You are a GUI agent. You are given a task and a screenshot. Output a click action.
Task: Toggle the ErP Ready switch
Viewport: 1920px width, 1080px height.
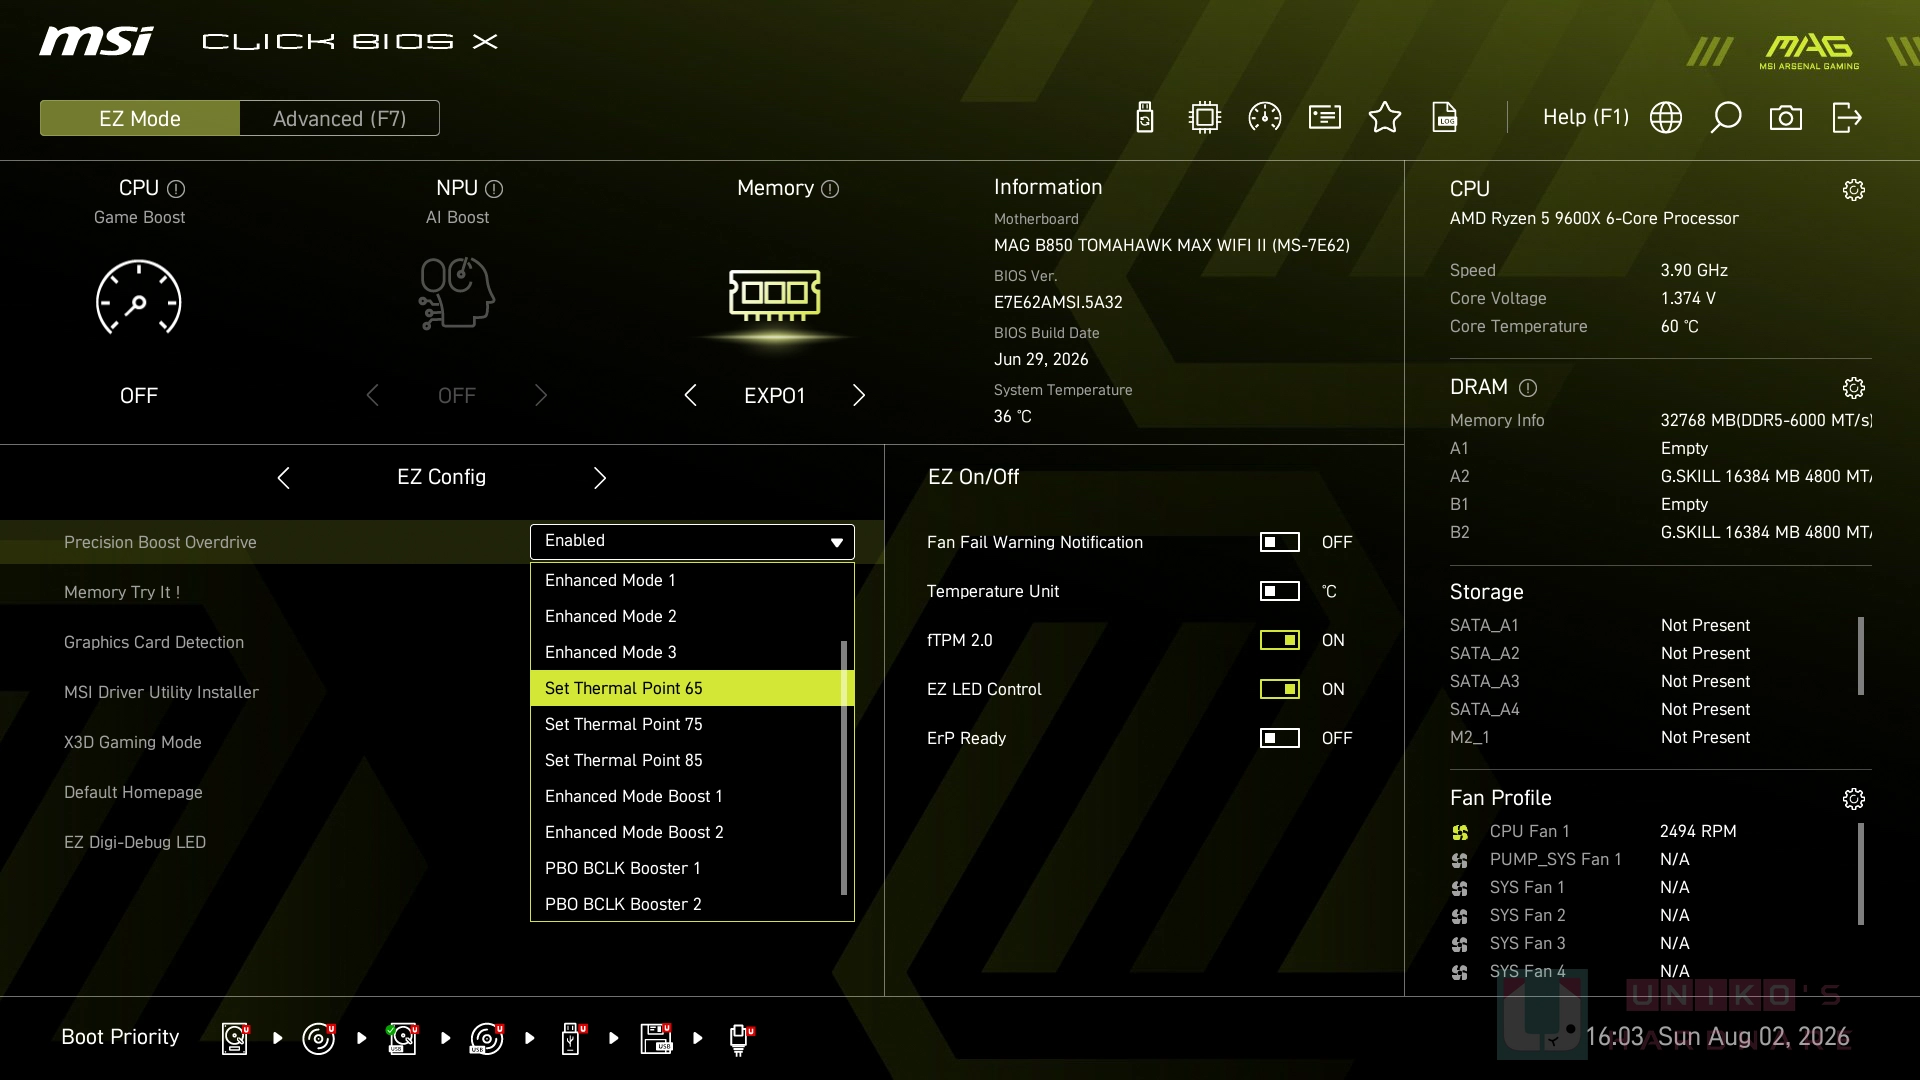click(1280, 738)
